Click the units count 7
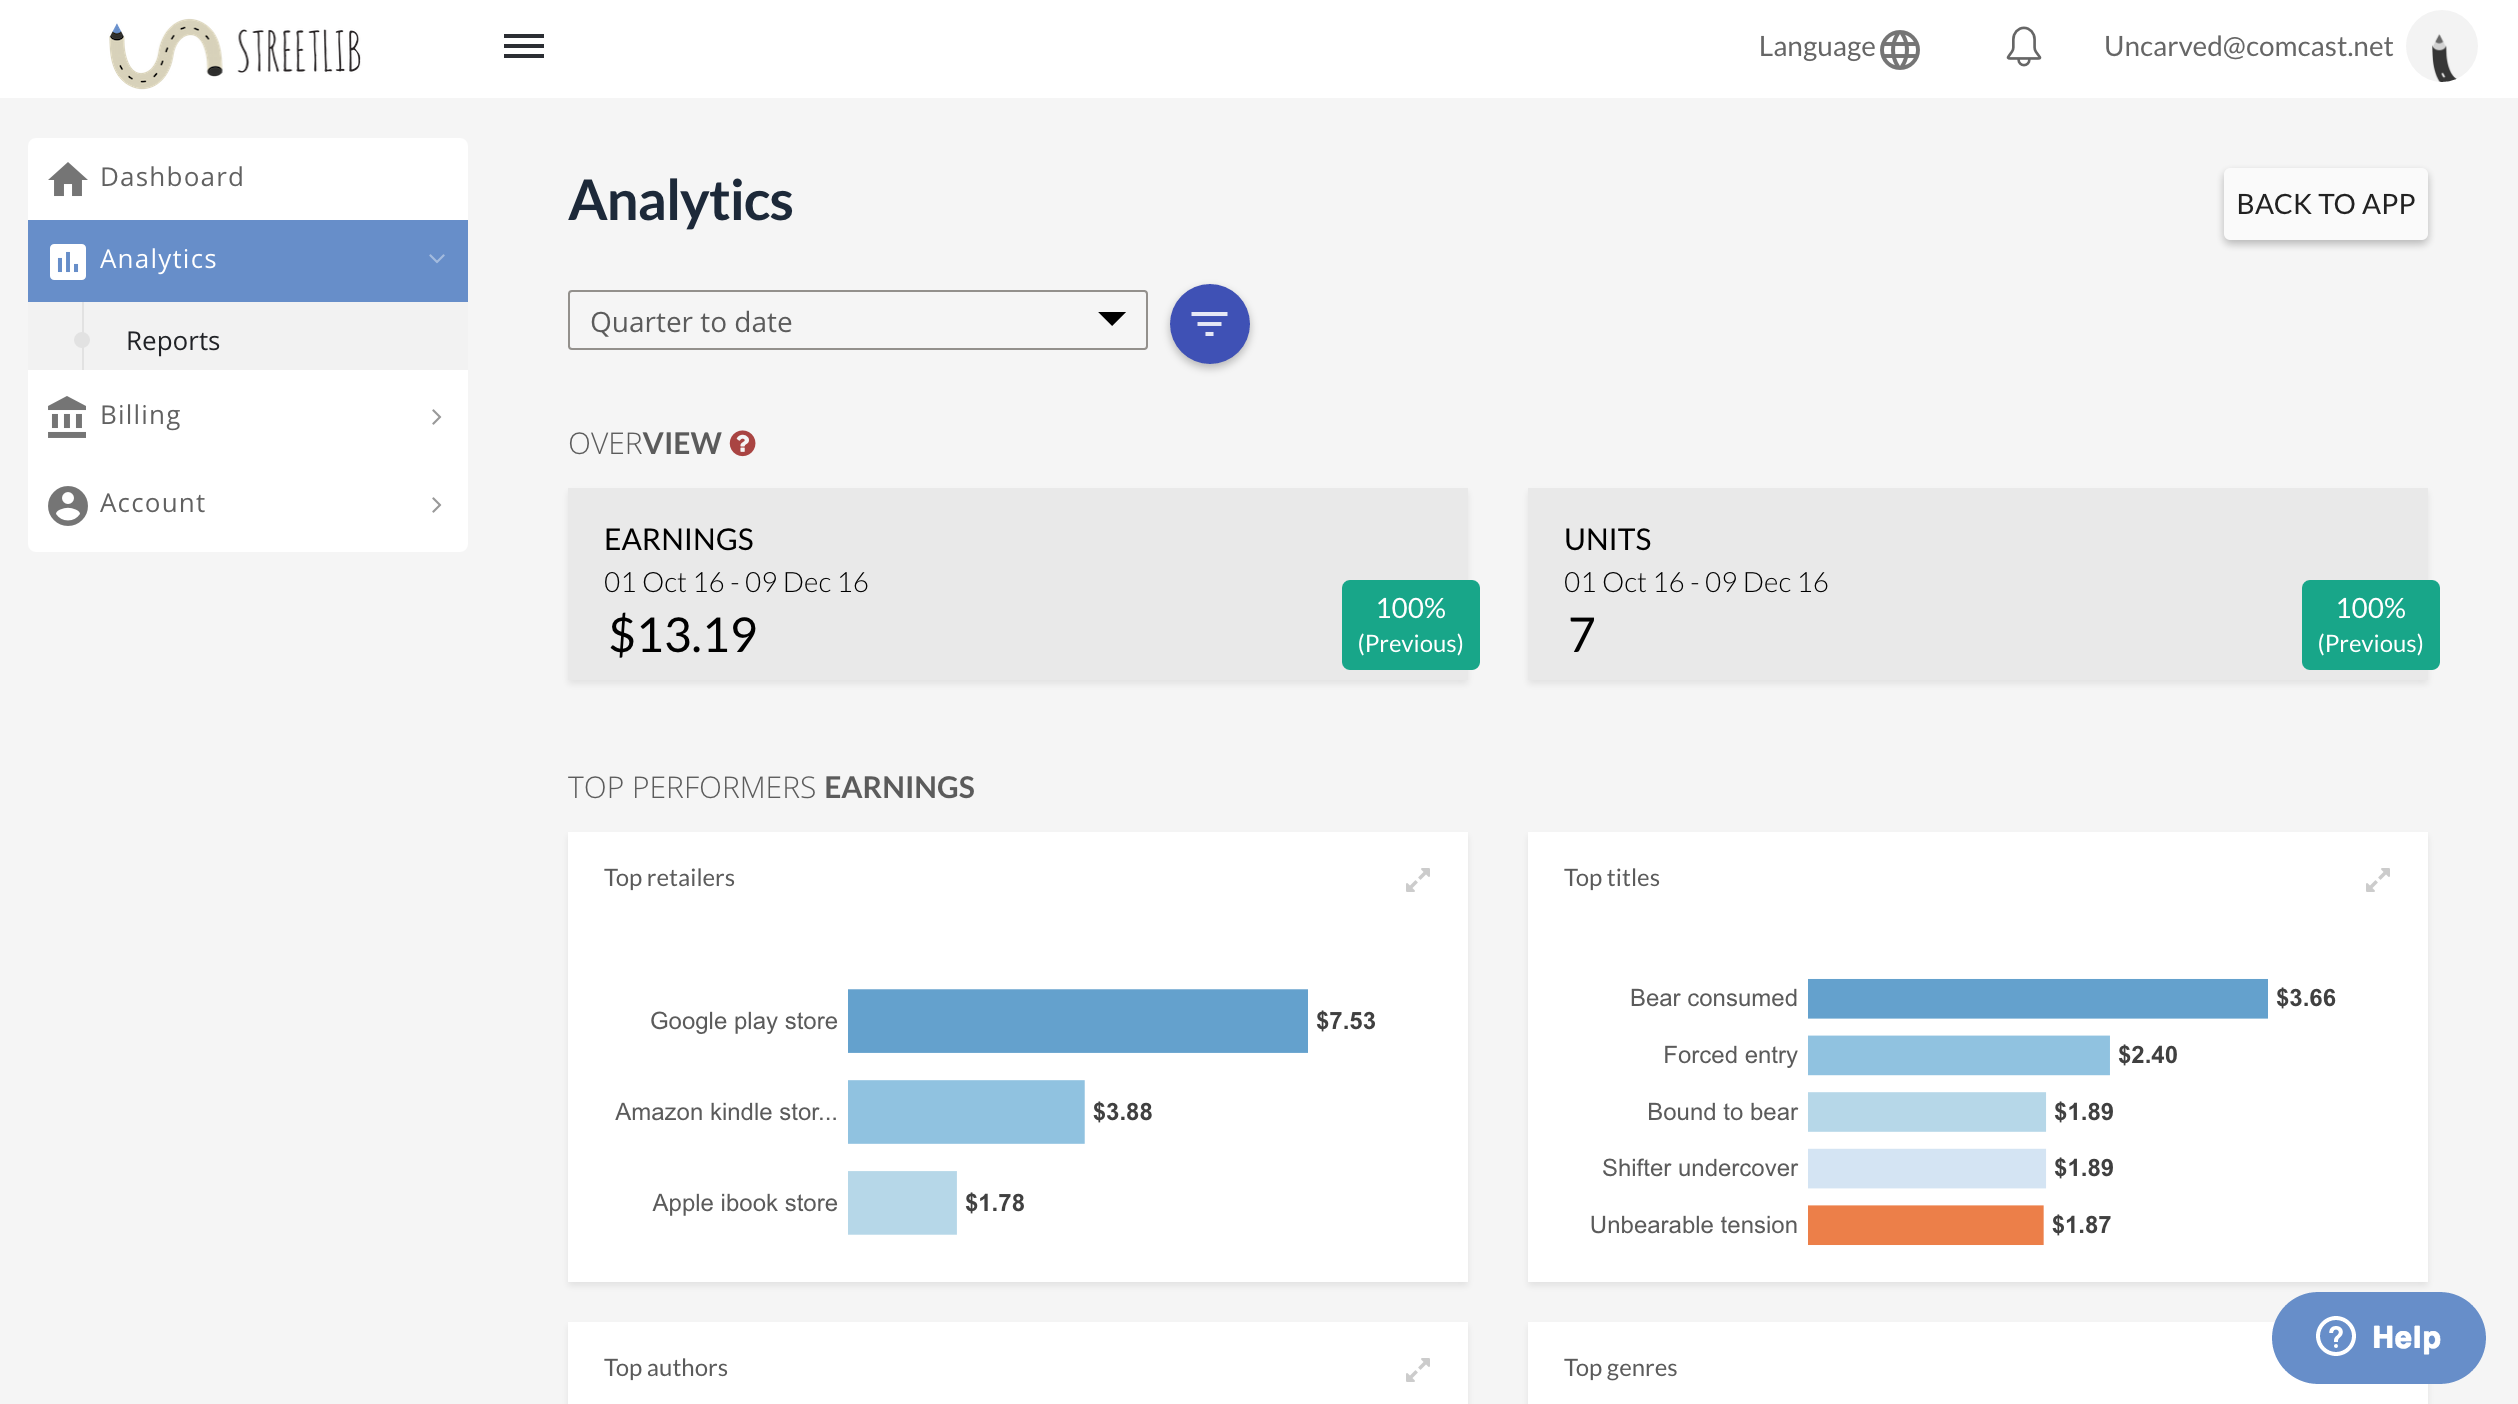Viewport: 2518px width, 1404px height. 1581,635
